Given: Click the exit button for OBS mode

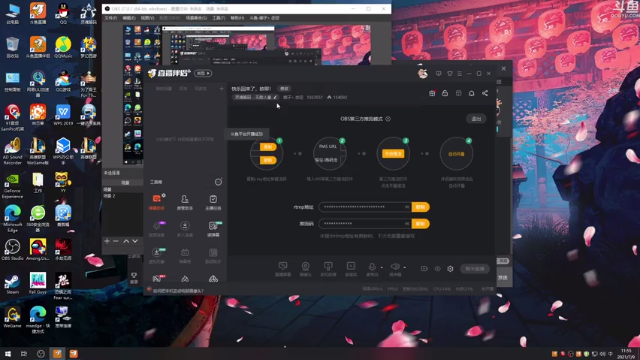Looking at the screenshot, I should [x=476, y=119].
